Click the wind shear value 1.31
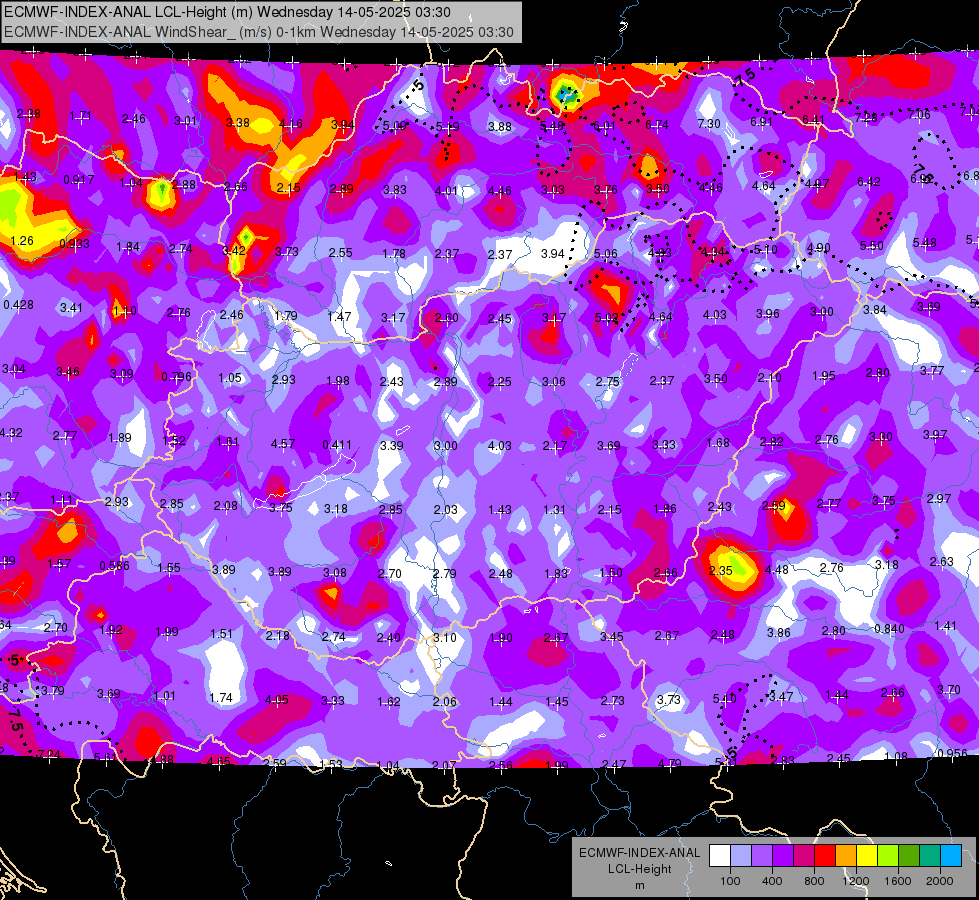The height and width of the screenshot is (900, 979). click(x=554, y=510)
